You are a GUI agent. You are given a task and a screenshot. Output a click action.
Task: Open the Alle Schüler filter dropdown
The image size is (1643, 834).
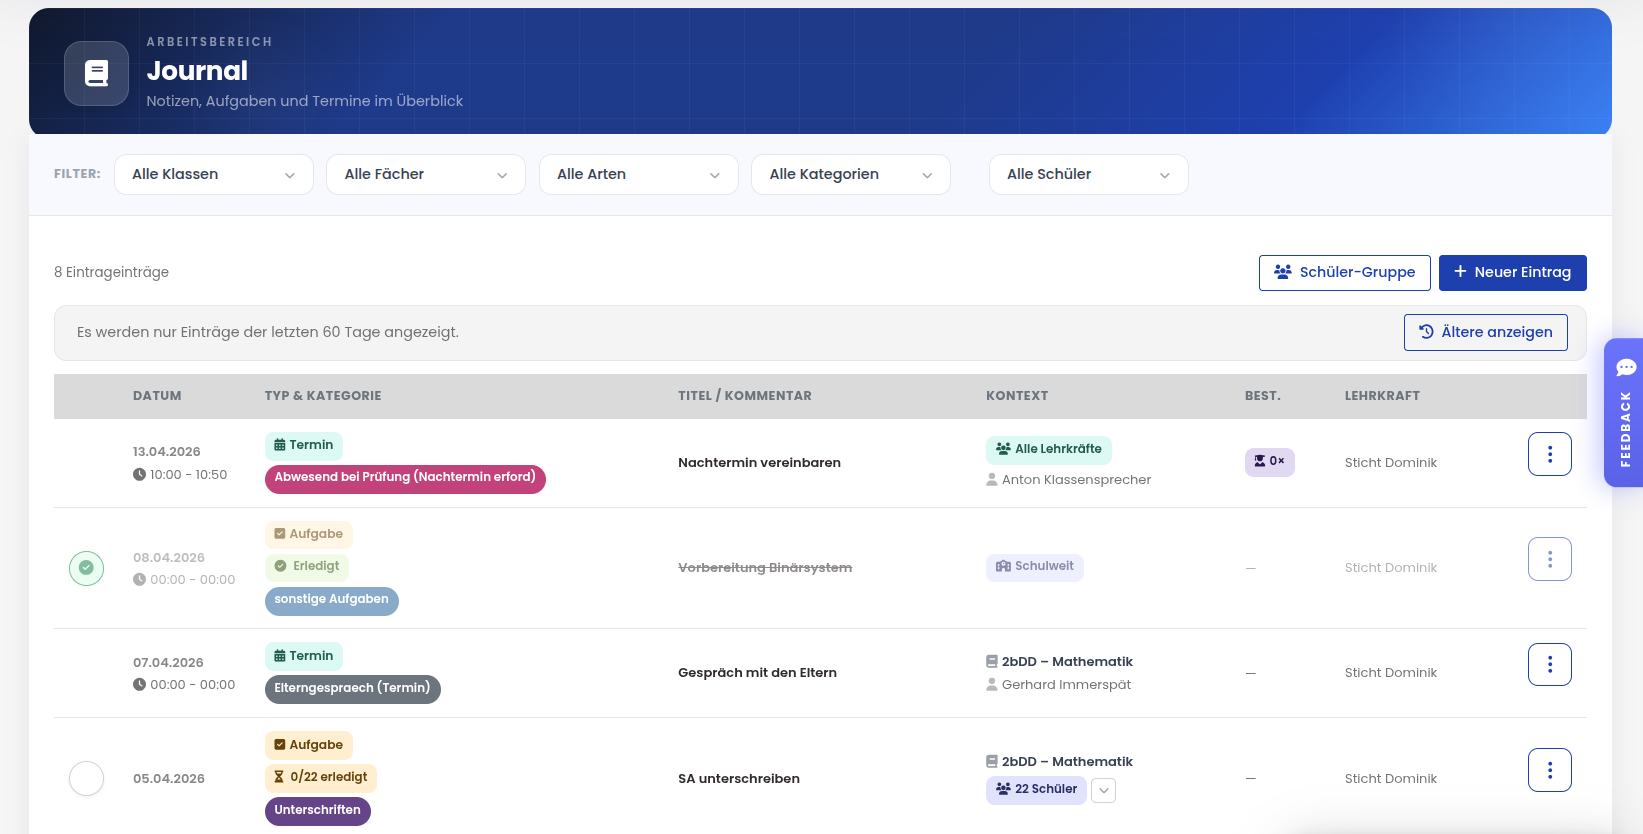click(x=1089, y=174)
